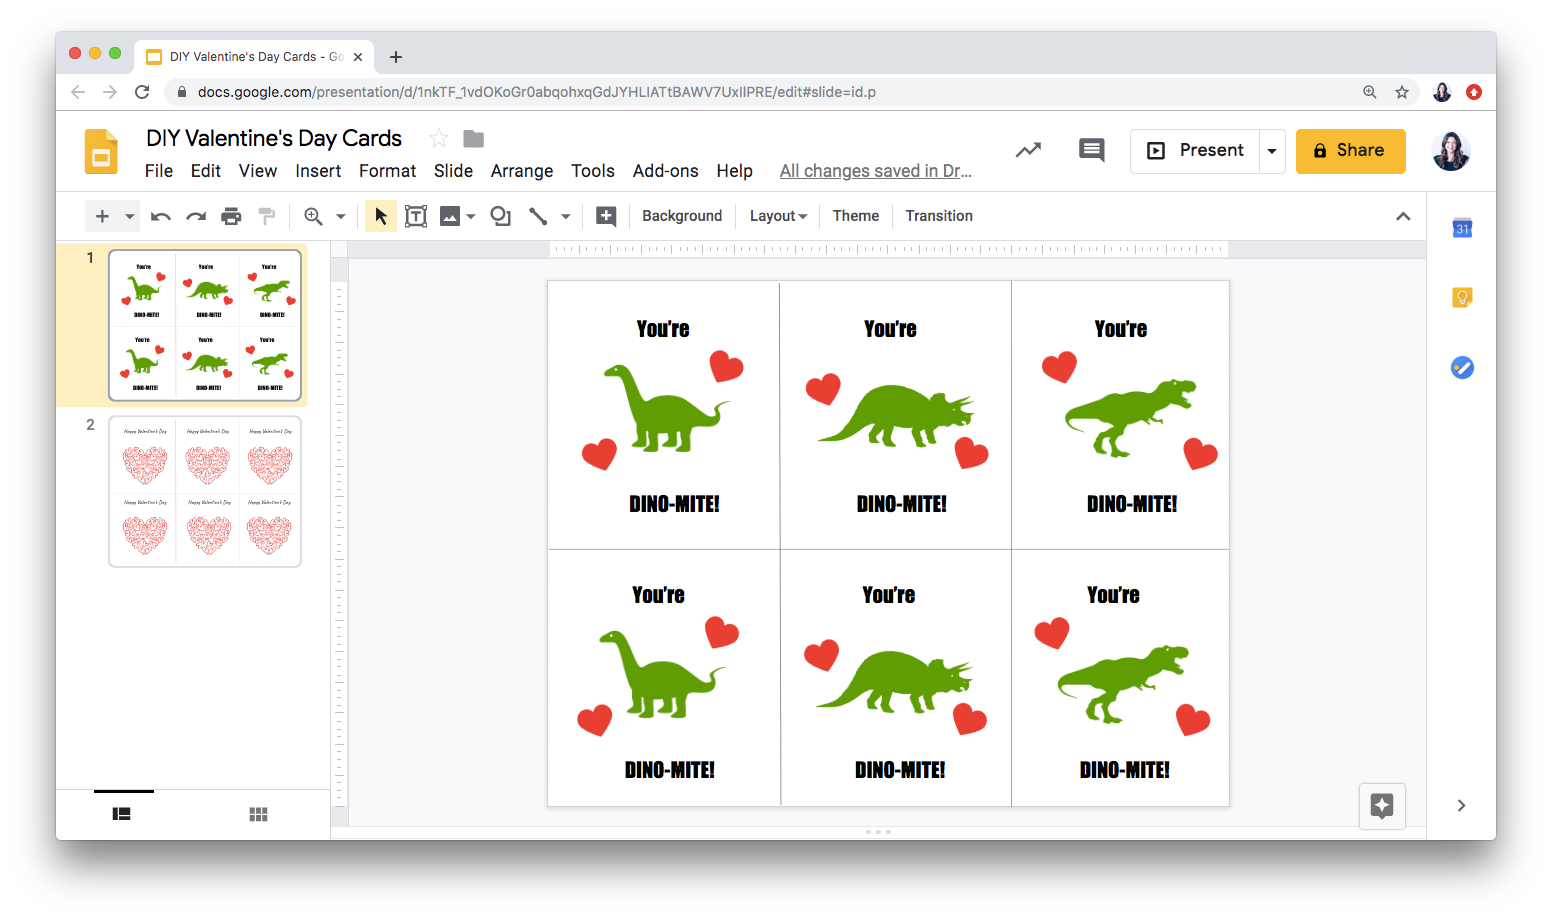Open the Layout dropdown
Viewport: 1552px width, 920px height.
point(778,216)
